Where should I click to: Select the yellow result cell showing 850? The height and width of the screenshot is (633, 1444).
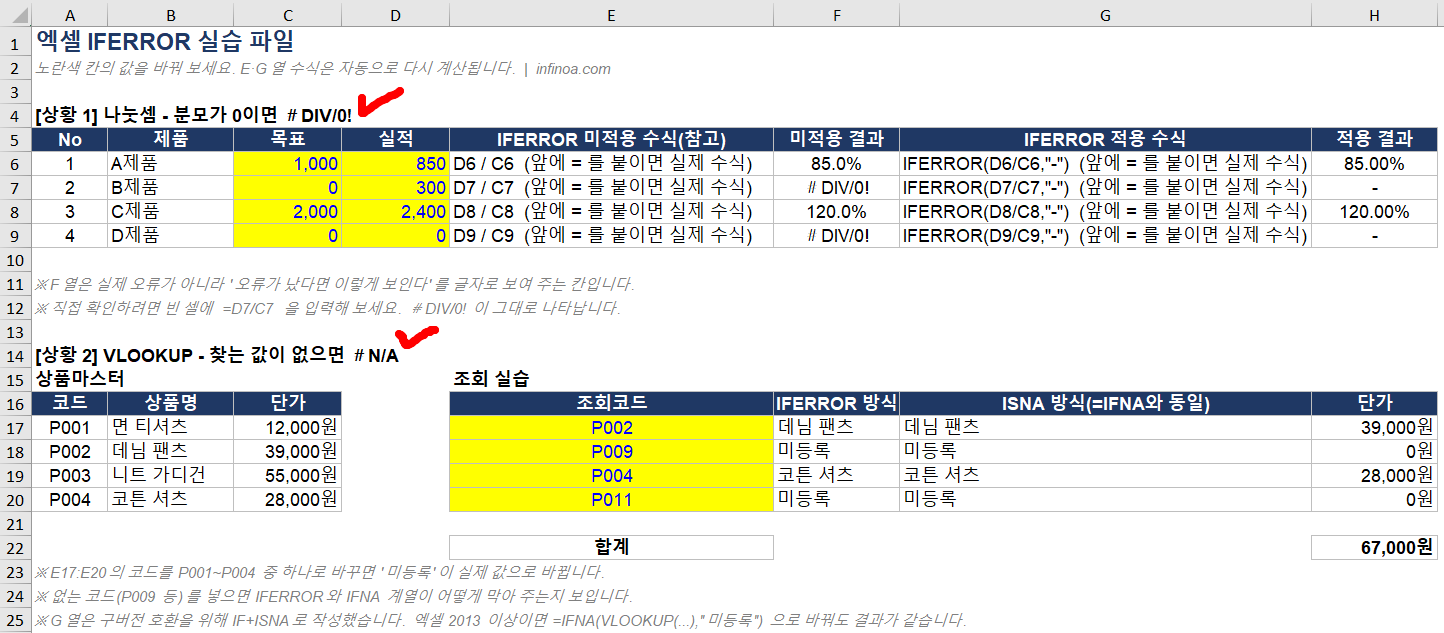tap(395, 163)
